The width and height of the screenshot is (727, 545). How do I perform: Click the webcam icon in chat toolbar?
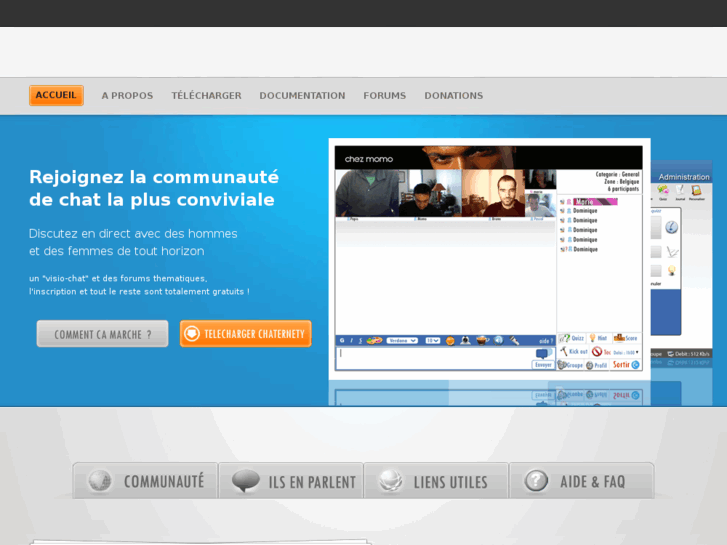click(466, 340)
